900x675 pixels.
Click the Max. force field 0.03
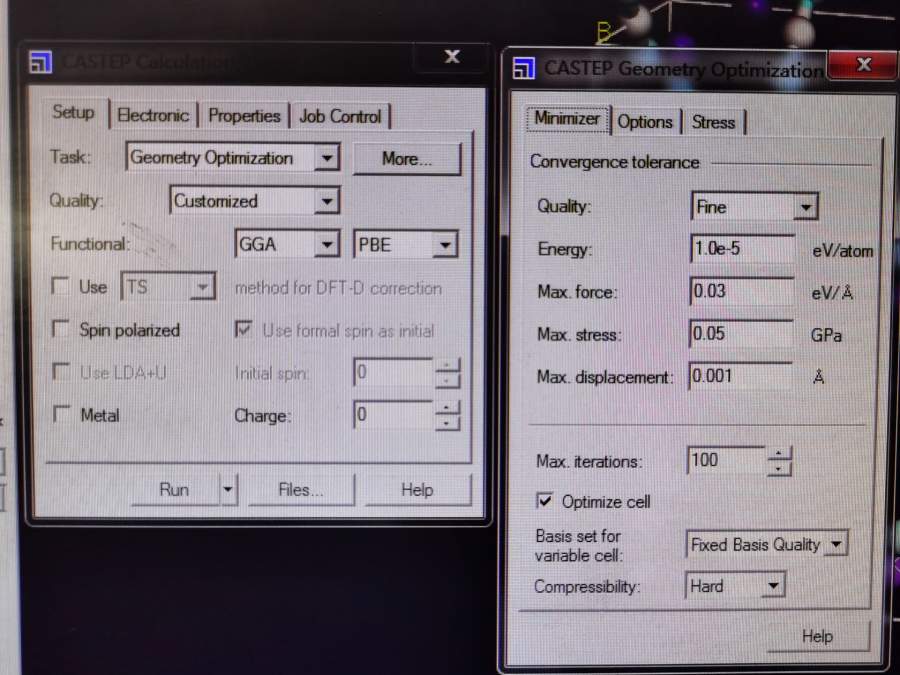[742, 292]
